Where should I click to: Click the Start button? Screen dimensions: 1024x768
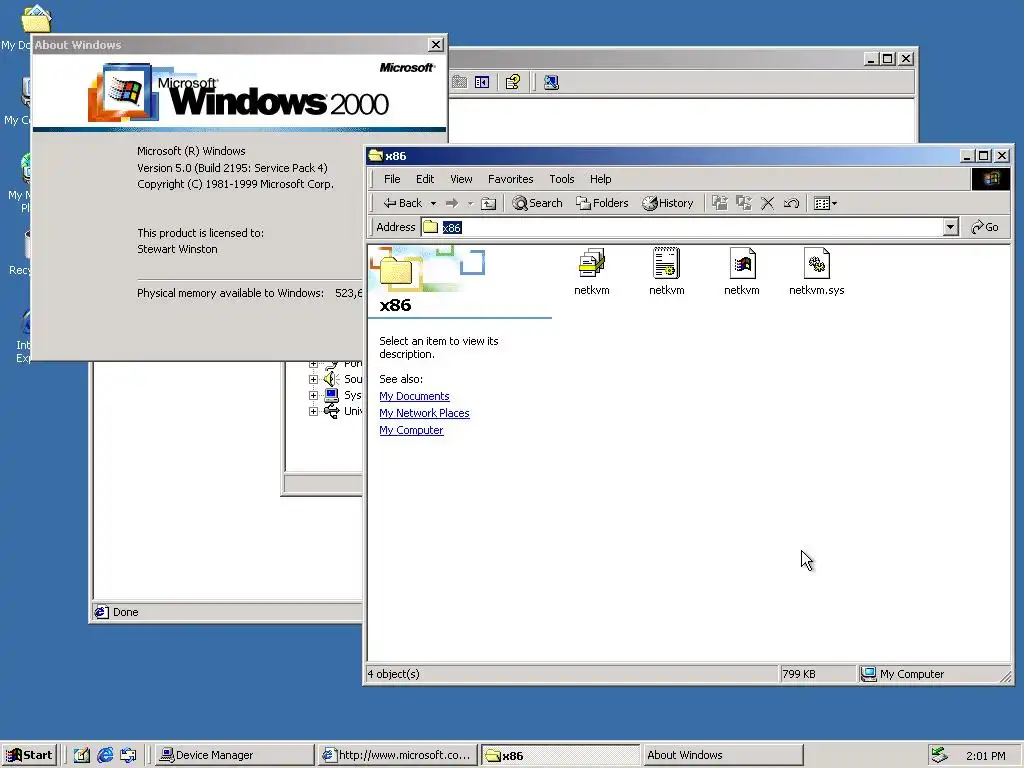[29, 755]
